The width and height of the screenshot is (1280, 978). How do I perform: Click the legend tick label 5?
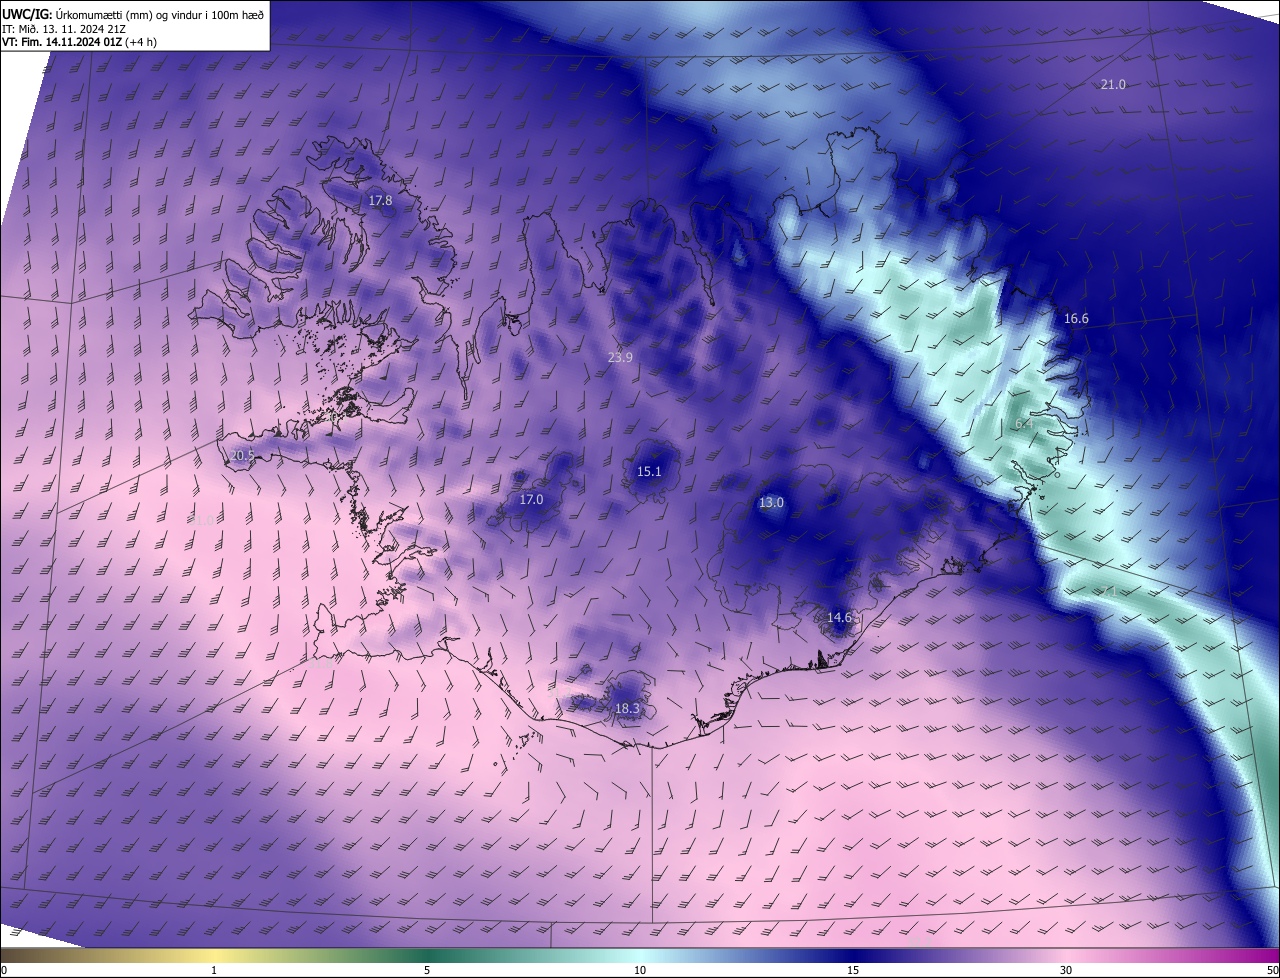click(x=427, y=970)
